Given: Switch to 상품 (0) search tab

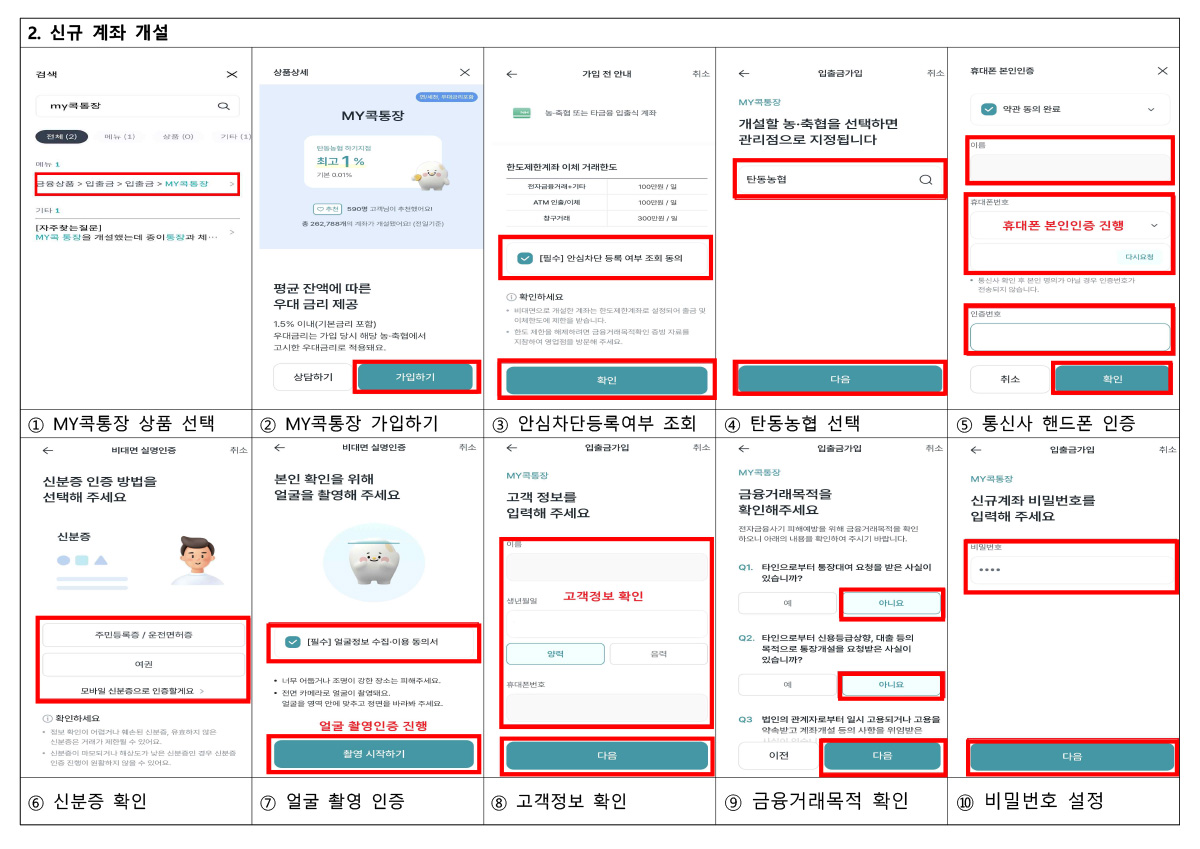Looking at the screenshot, I should (177, 136).
